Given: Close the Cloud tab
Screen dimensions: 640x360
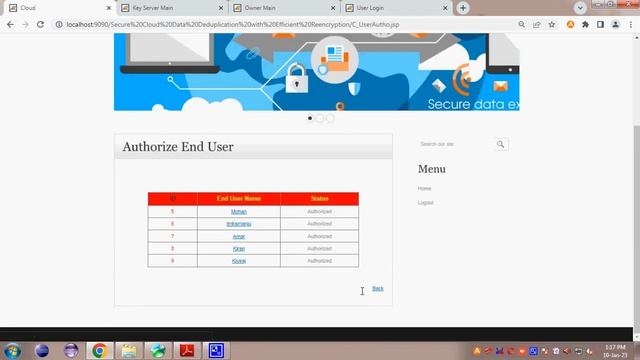Looking at the screenshot, I should (x=109, y=8).
